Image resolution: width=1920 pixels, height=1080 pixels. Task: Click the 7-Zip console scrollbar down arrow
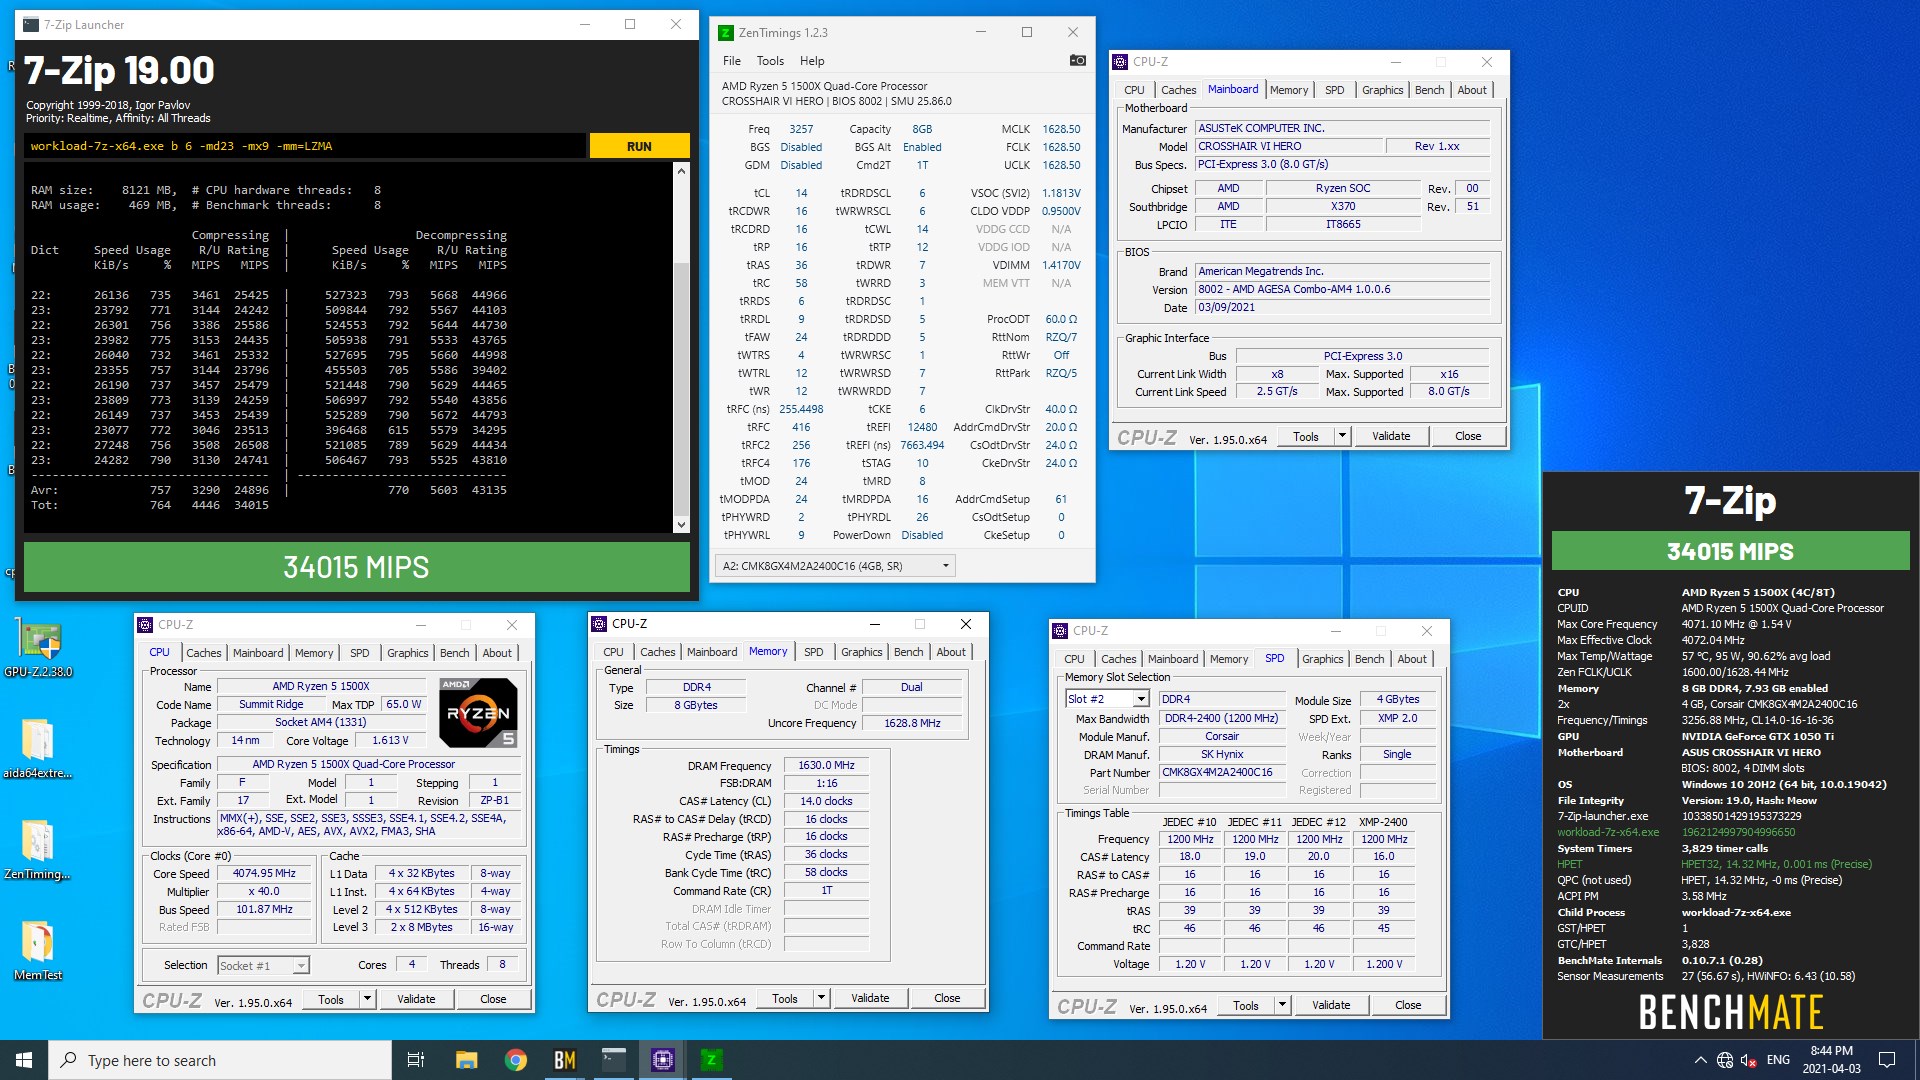tap(681, 525)
